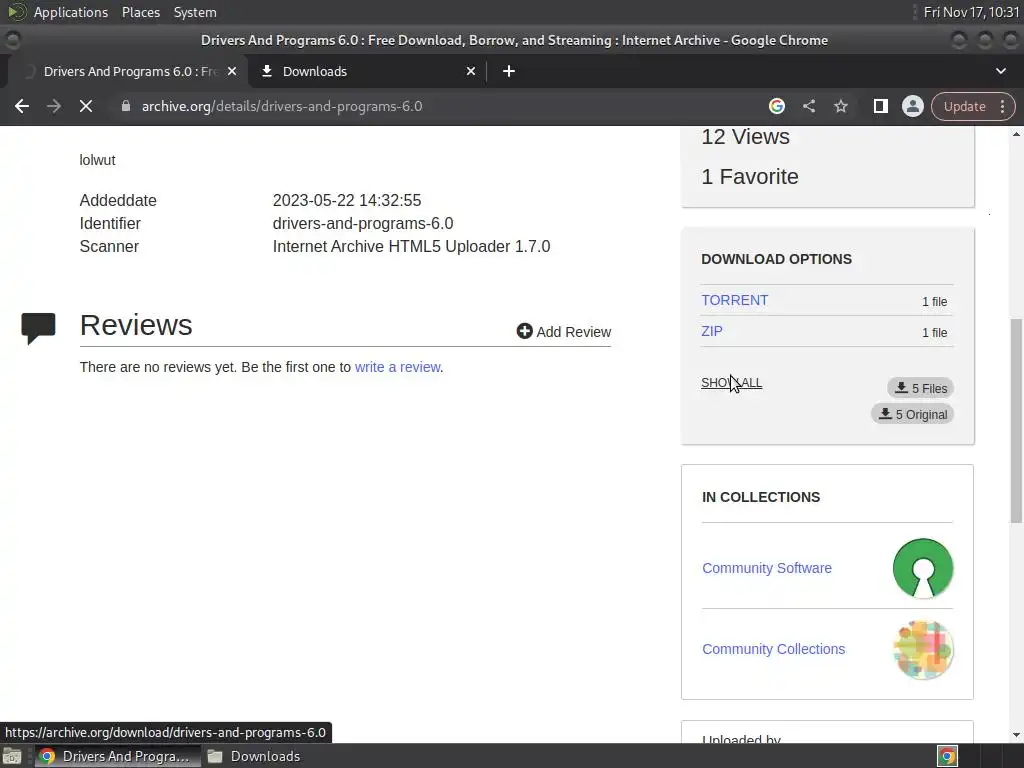Click the forward navigation arrow
Screen dimensions: 1024x768
(x=54, y=106)
